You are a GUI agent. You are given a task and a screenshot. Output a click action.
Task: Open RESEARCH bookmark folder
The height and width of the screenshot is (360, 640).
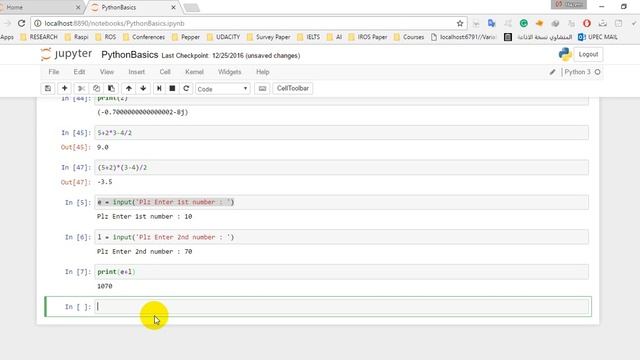[39, 37]
